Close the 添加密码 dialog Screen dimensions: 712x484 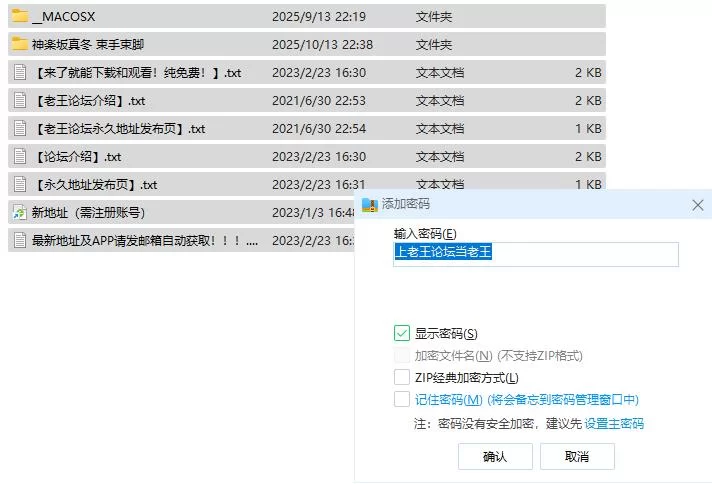coord(698,205)
